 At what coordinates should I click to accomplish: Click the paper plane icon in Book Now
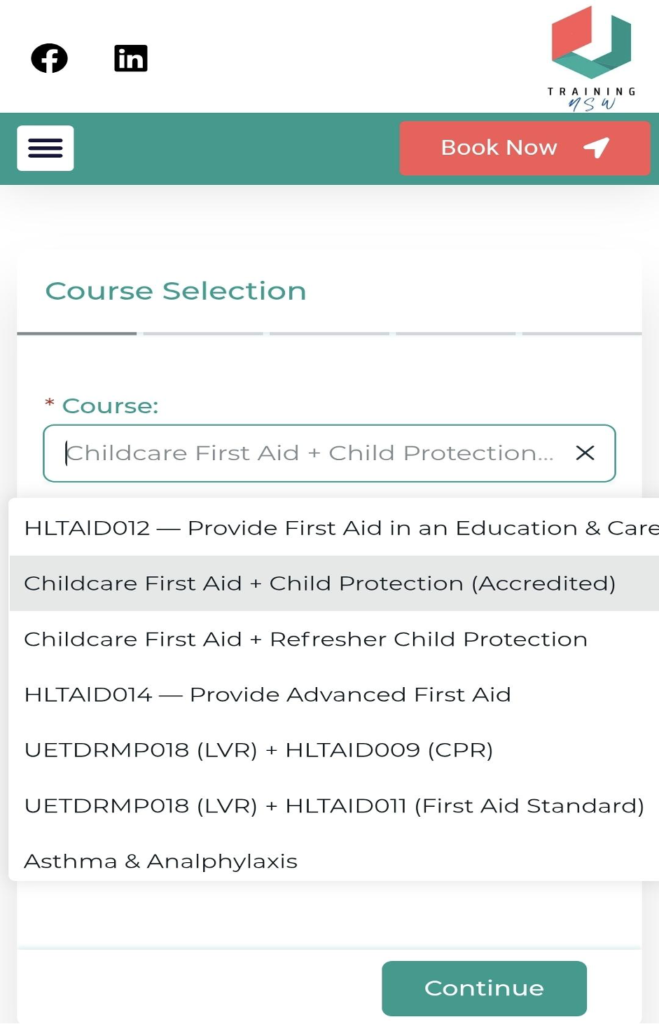tap(596, 148)
